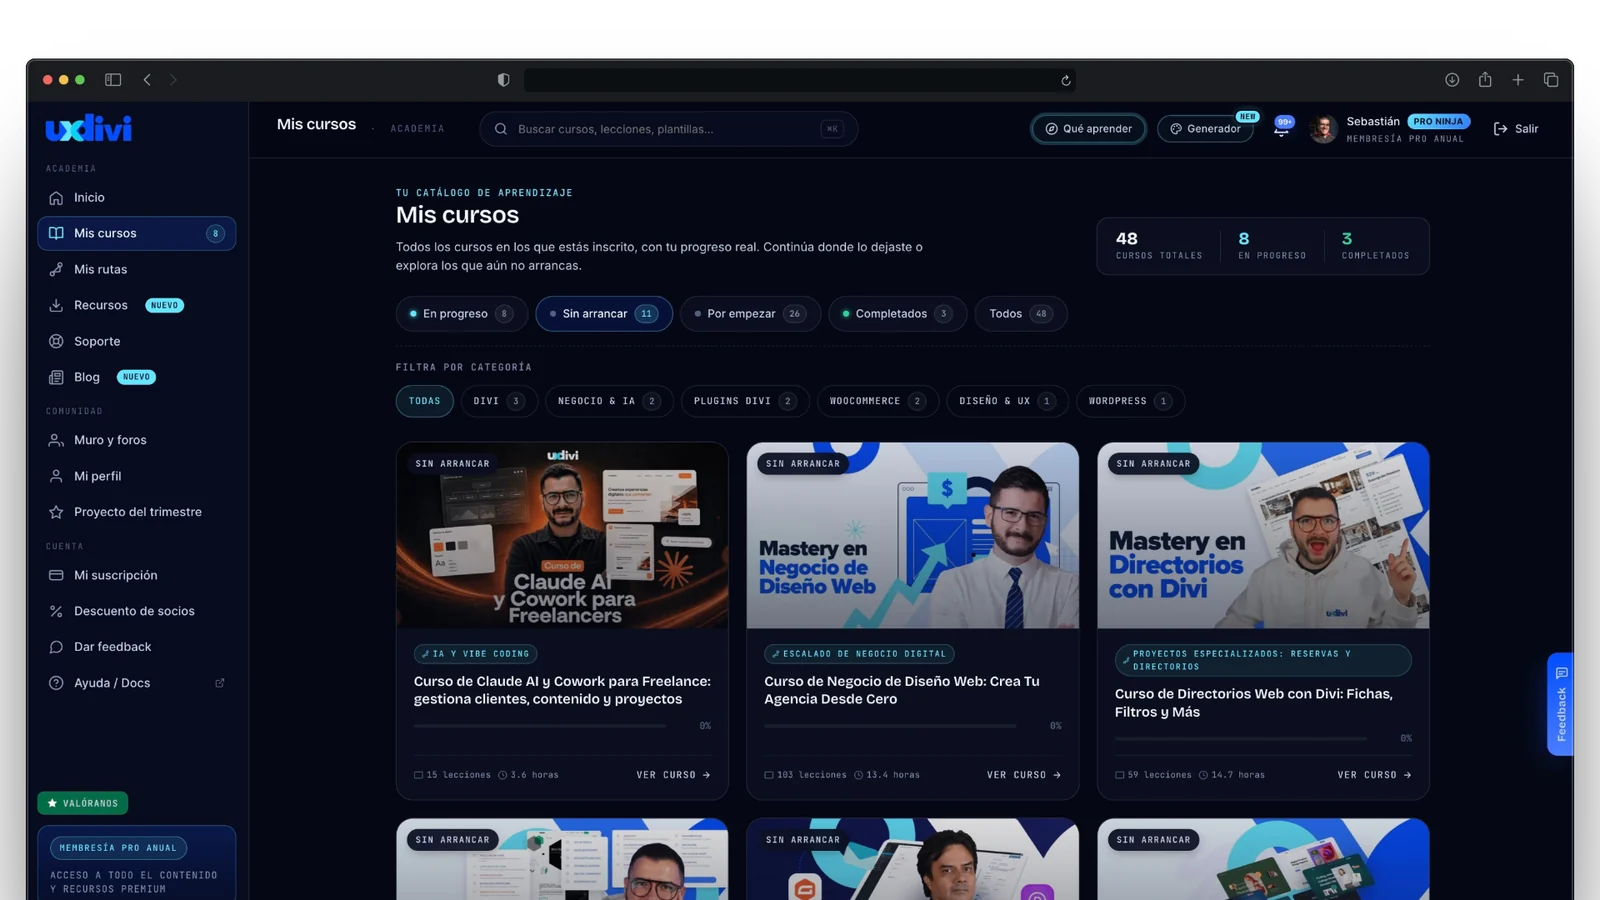Click Ver curso for Claude AI course
This screenshot has width=1600, height=900.
coord(673,775)
